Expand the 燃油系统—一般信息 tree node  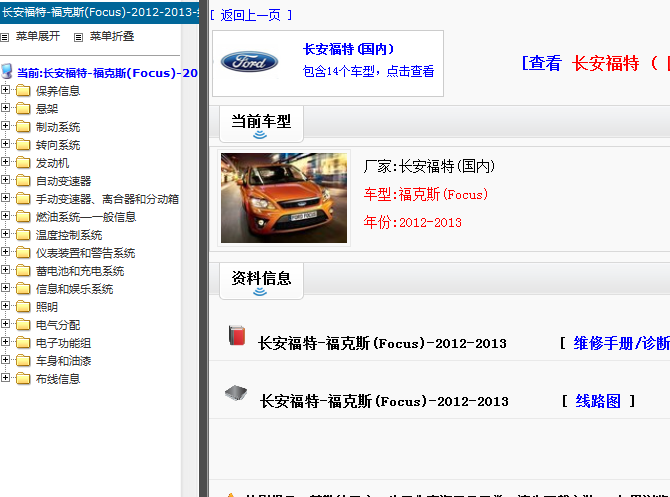coord(5,216)
